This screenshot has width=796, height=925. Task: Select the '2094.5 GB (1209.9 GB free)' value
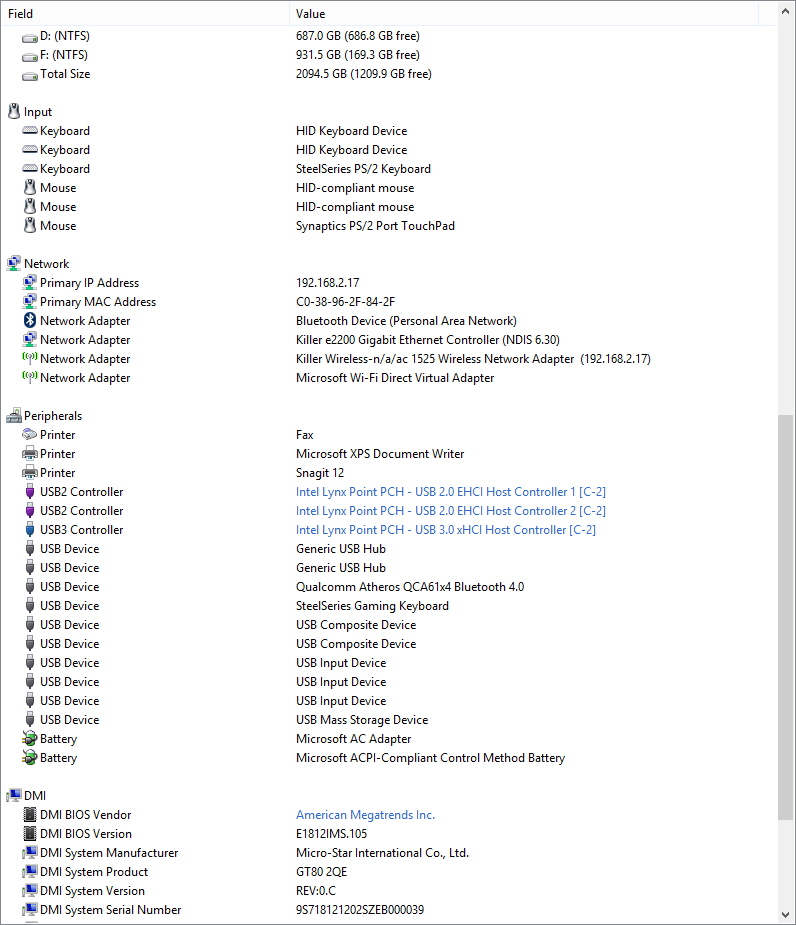(363, 74)
